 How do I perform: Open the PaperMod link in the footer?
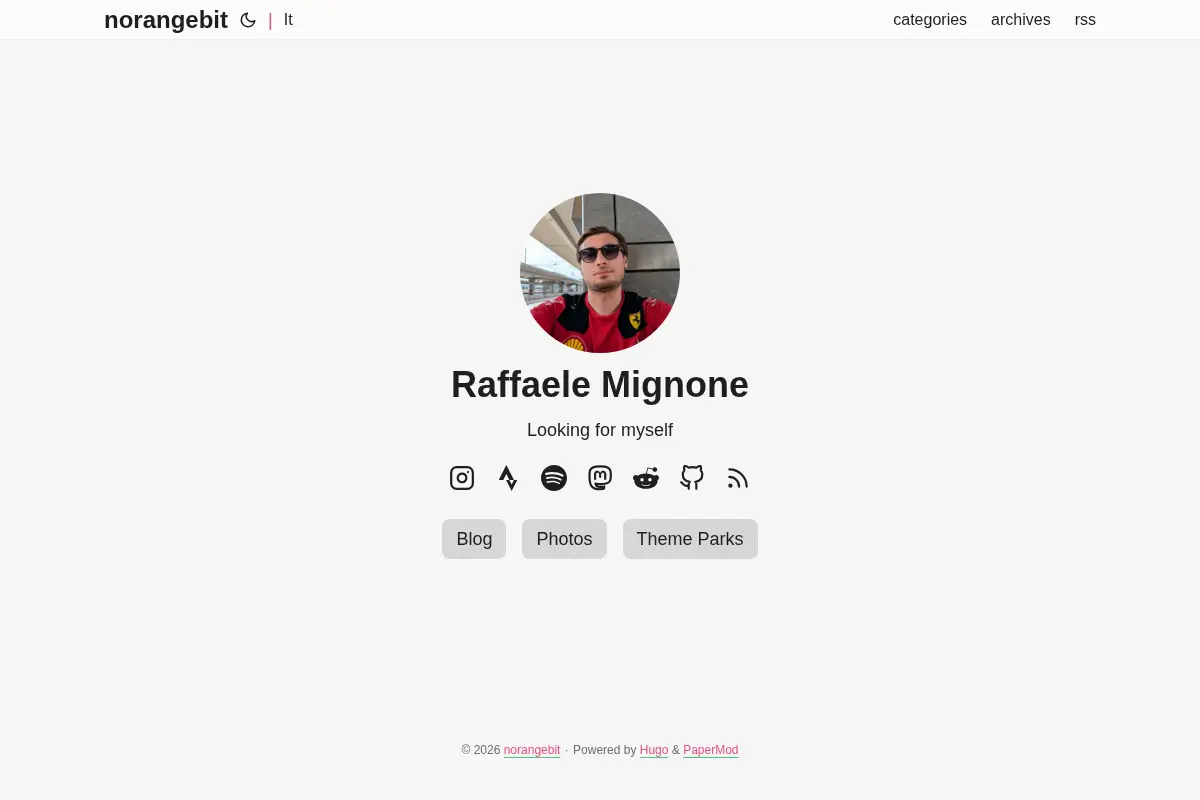[x=711, y=750]
